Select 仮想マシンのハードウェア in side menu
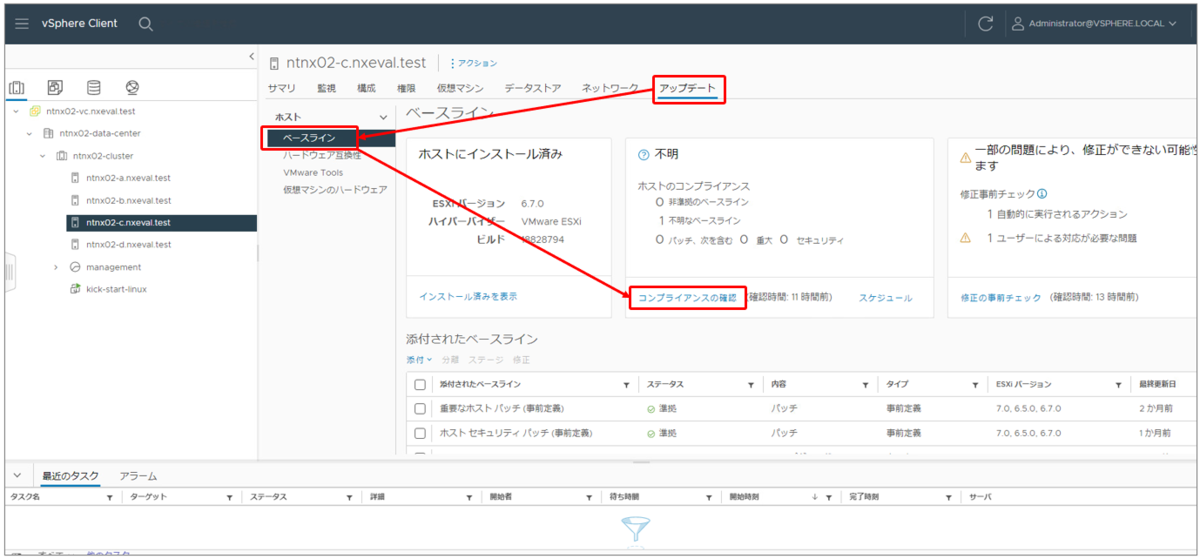 pos(334,189)
